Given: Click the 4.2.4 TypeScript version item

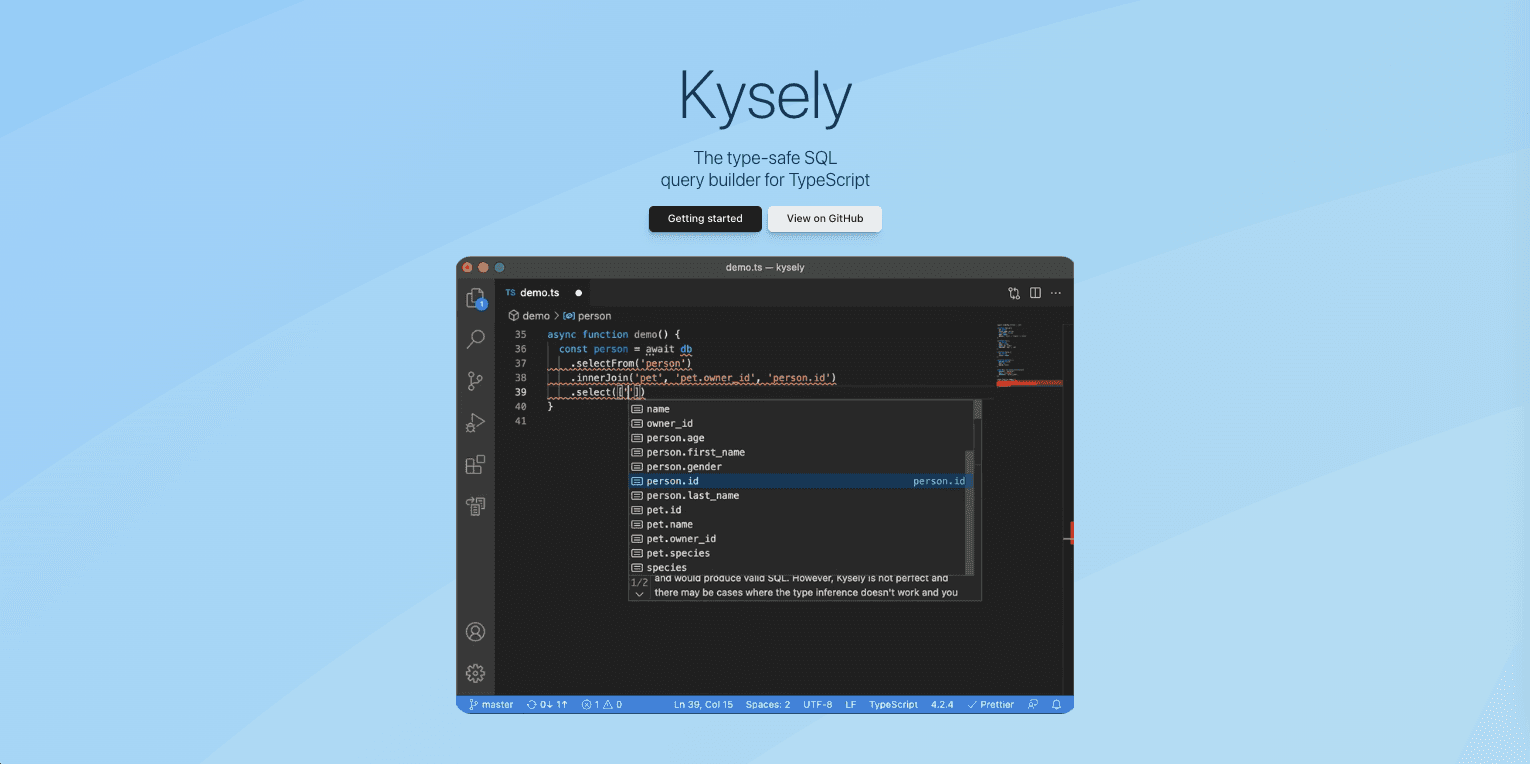Looking at the screenshot, I should 942,704.
